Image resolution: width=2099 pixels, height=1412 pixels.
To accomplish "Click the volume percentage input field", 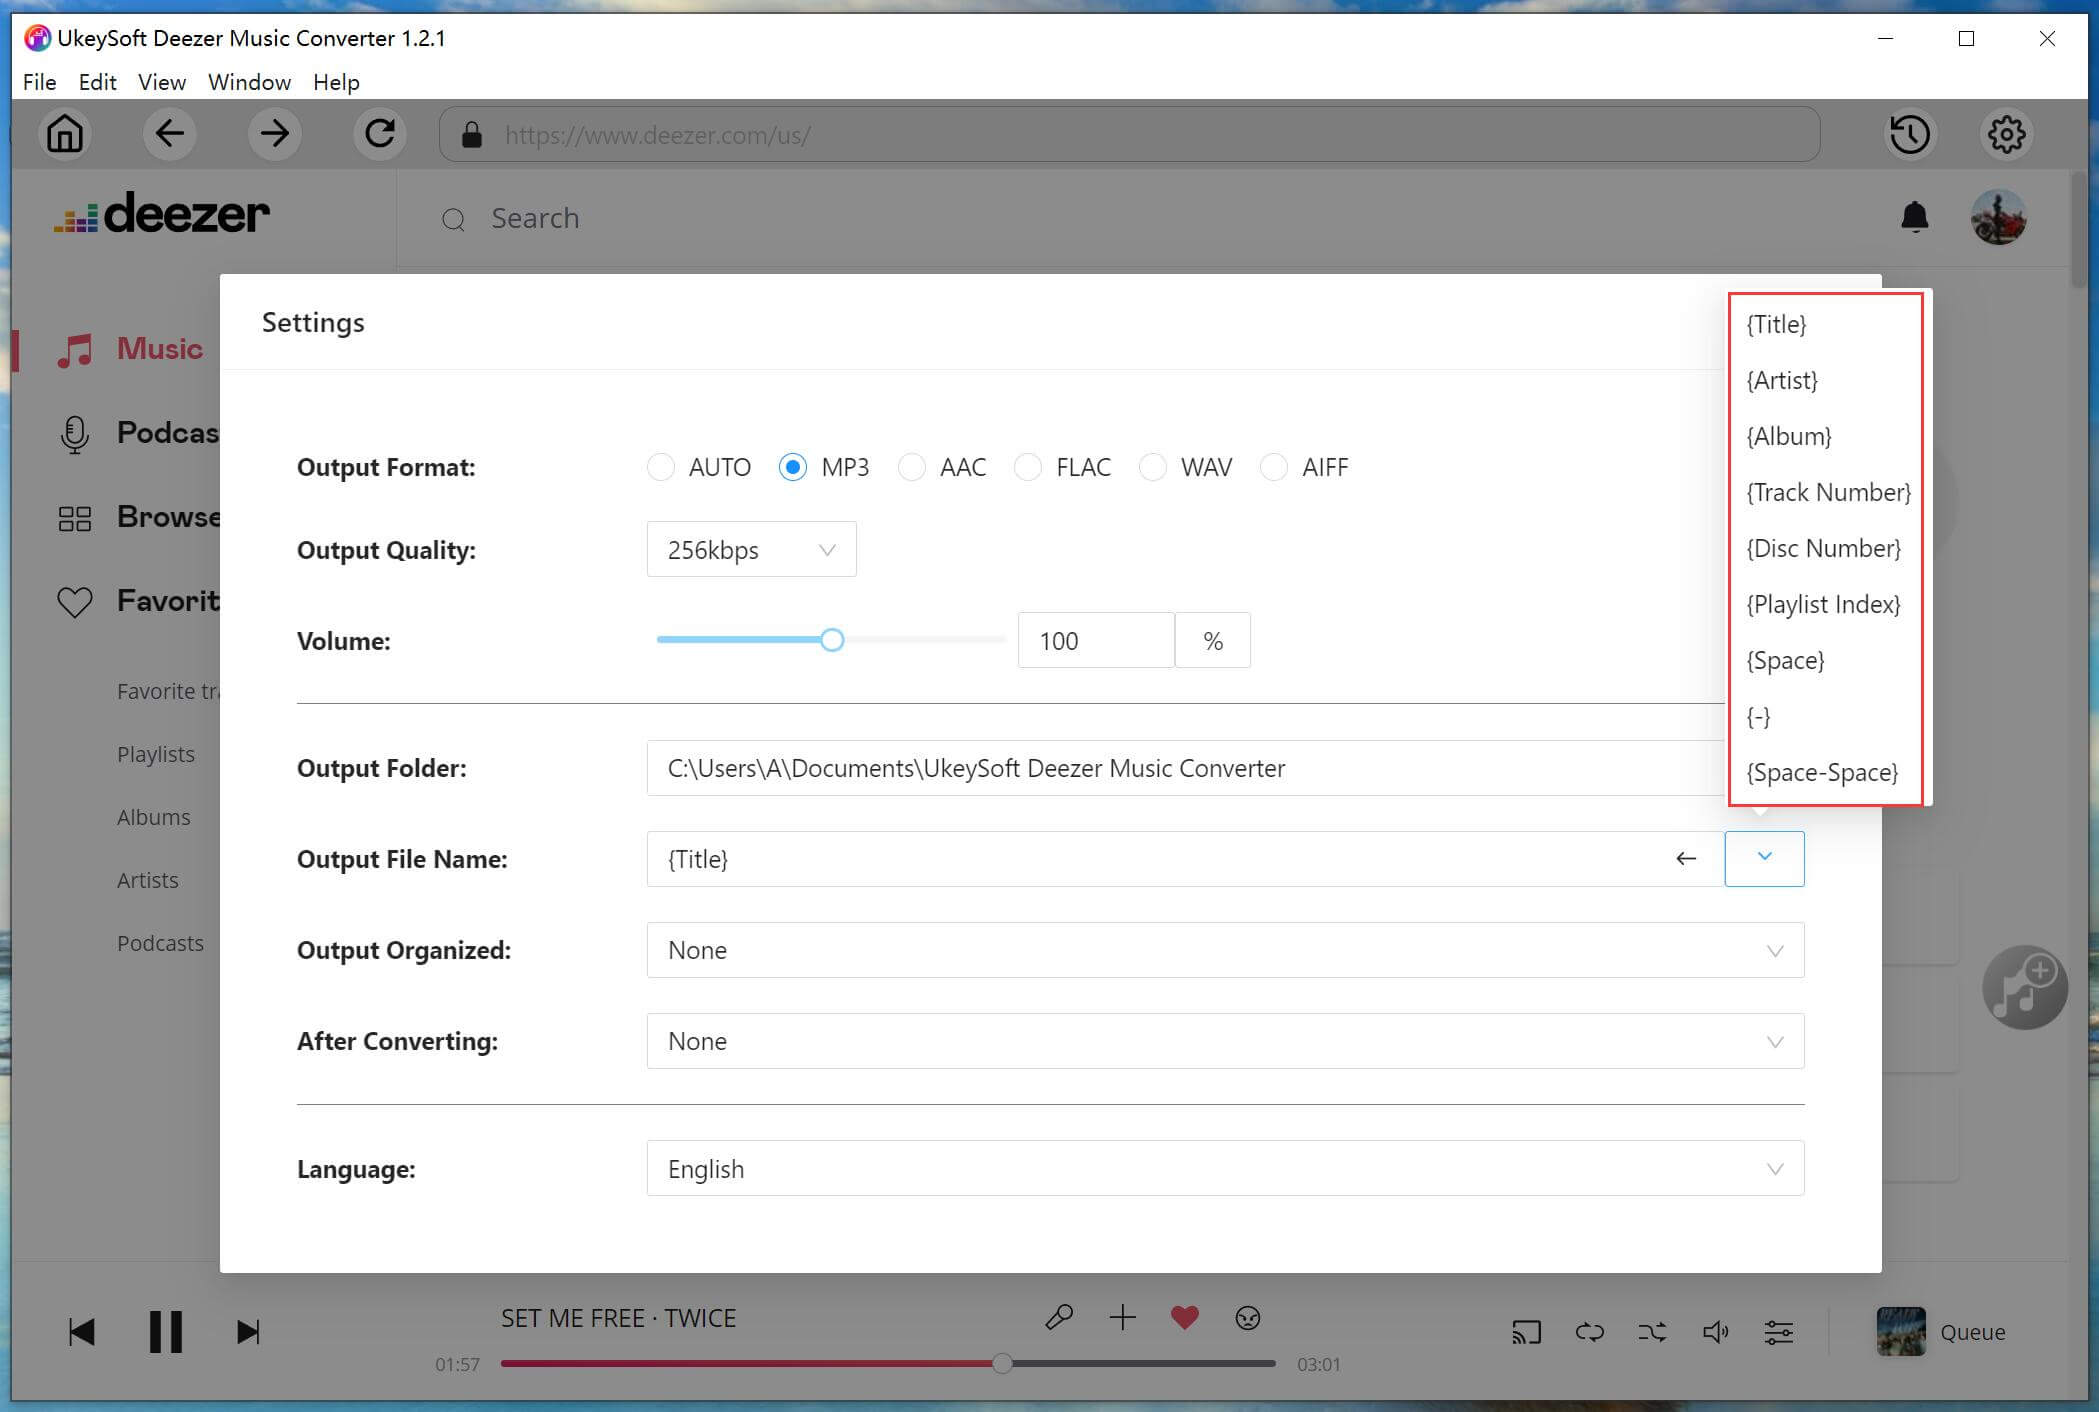I will click(1095, 640).
